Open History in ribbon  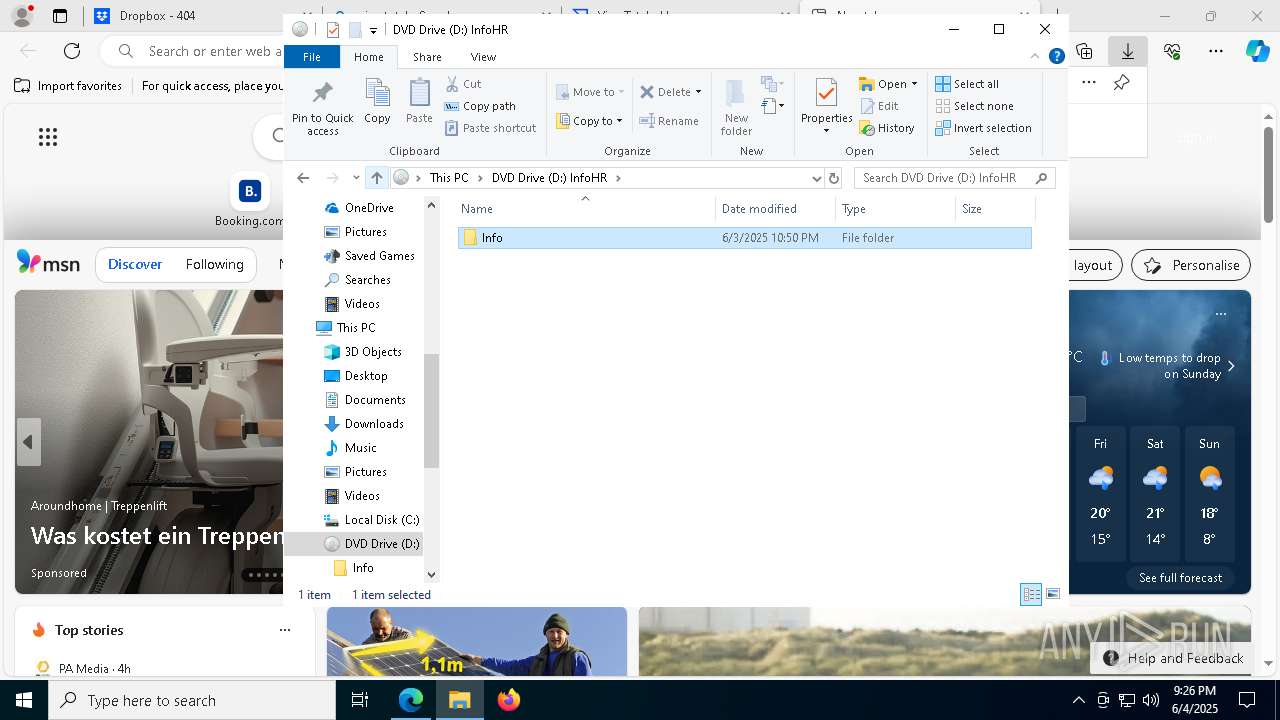click(887, 128)
